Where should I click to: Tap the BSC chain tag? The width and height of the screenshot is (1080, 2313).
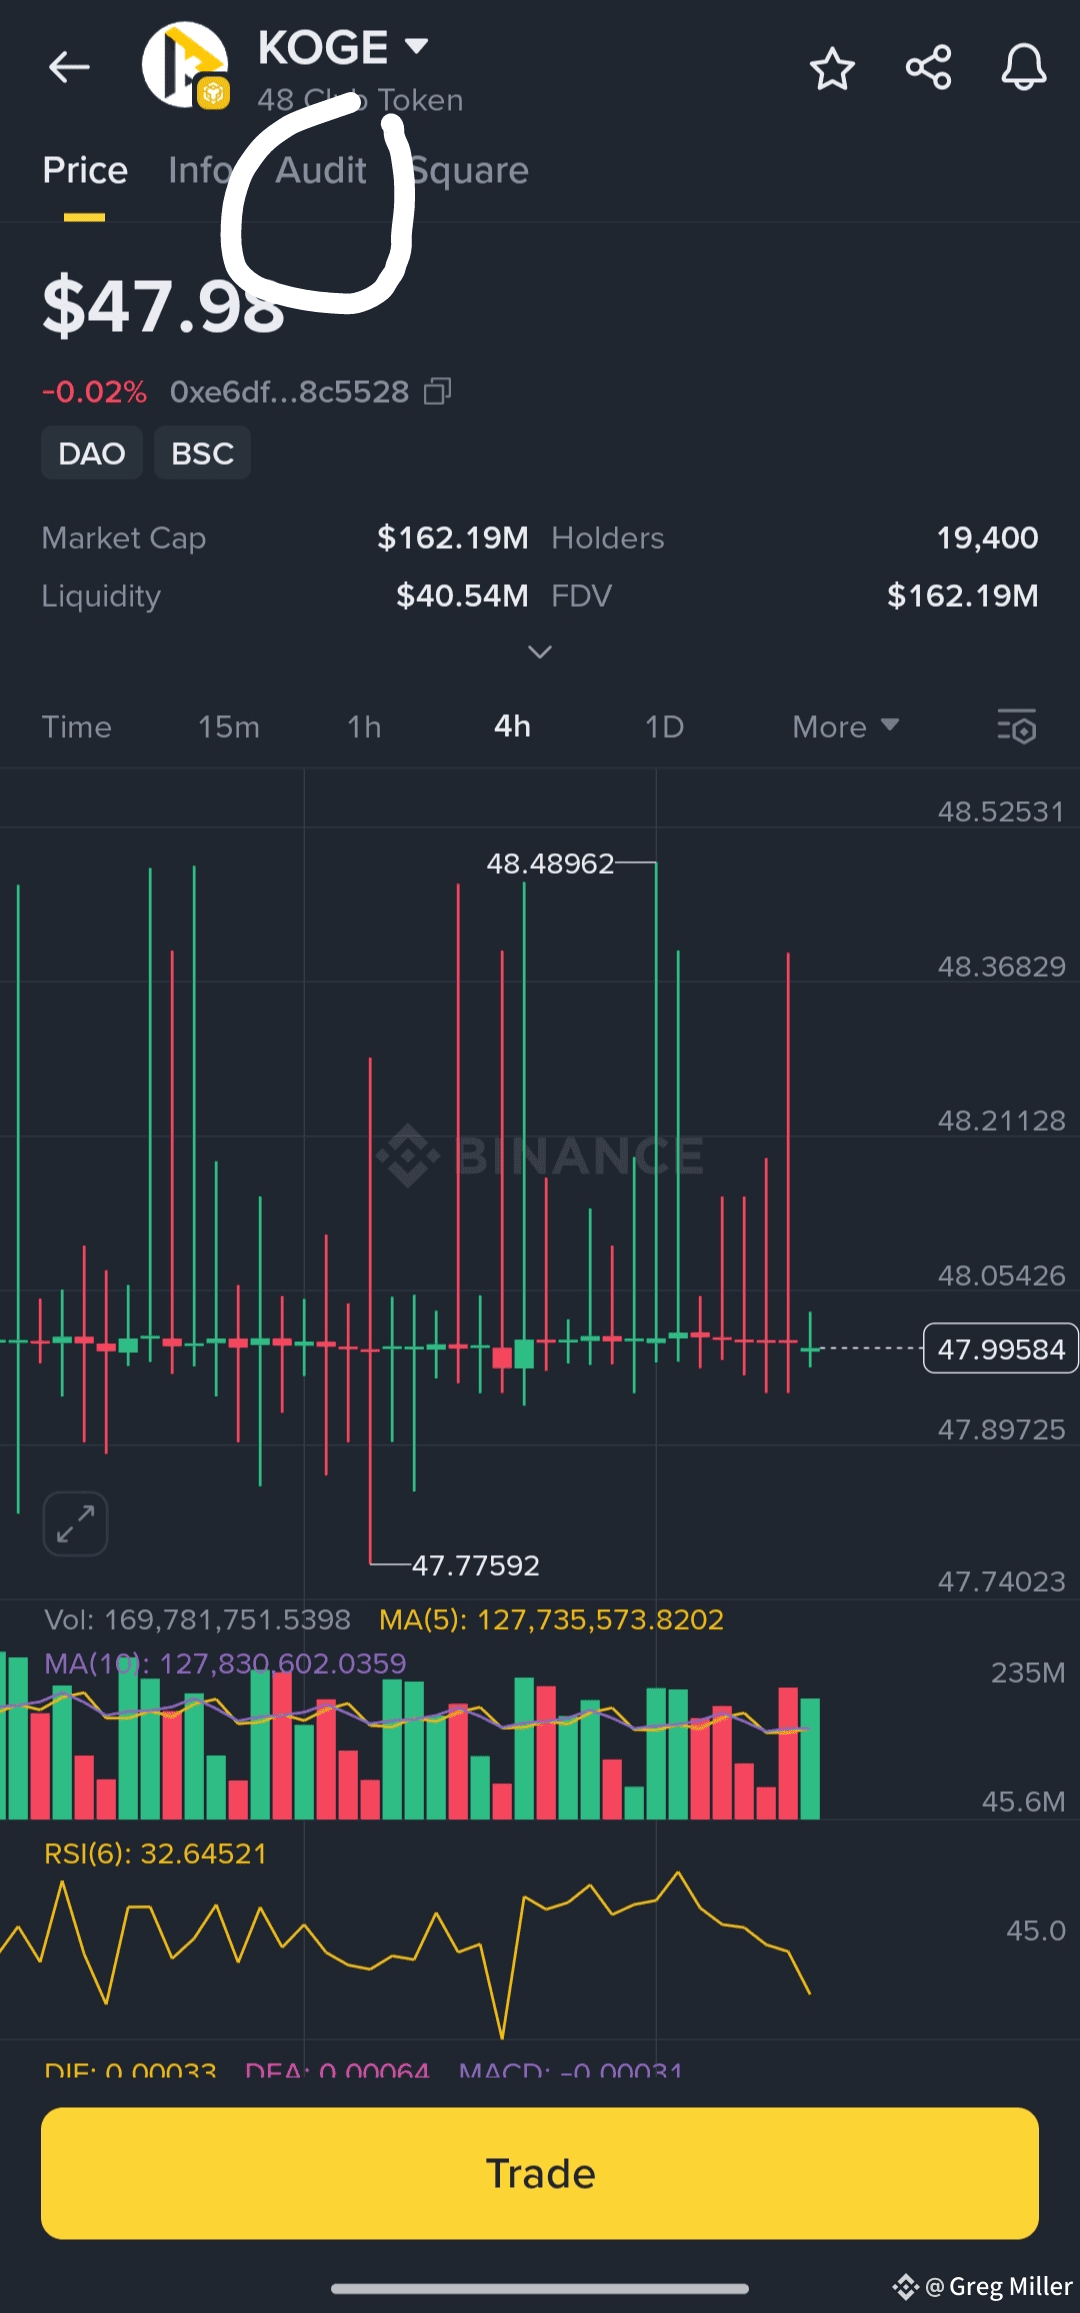(202, 453)
